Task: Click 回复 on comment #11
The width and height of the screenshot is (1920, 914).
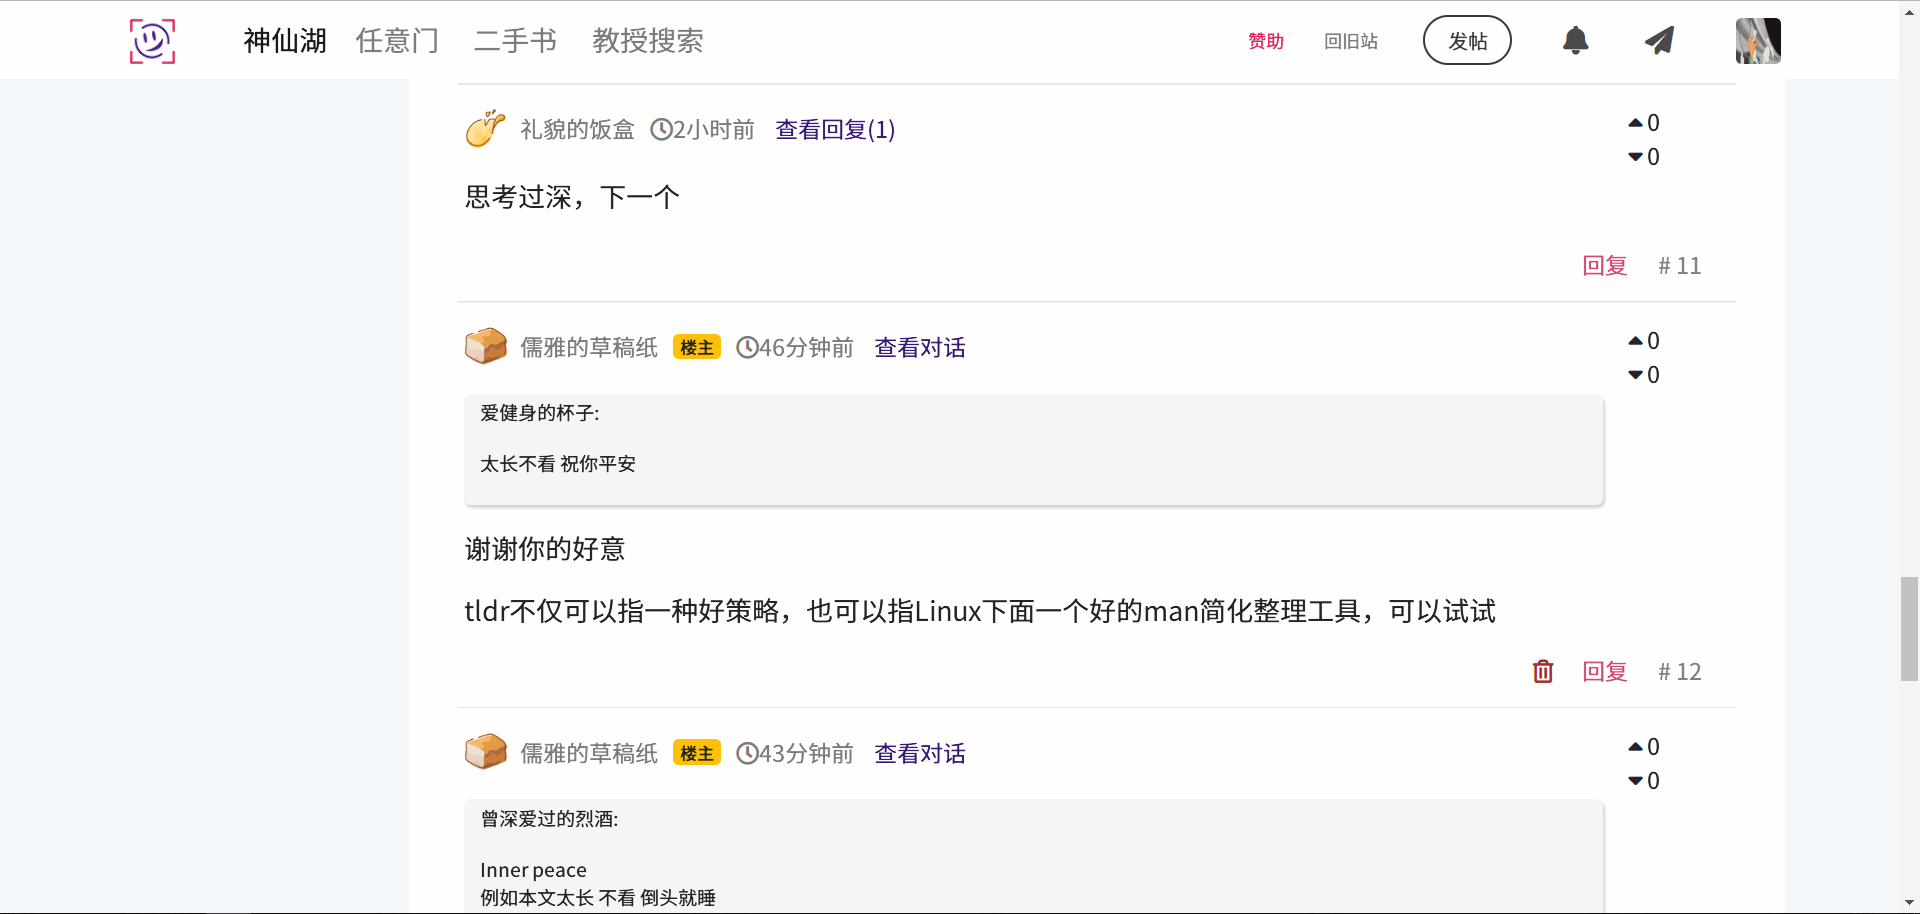Action: pos(1604,266)
